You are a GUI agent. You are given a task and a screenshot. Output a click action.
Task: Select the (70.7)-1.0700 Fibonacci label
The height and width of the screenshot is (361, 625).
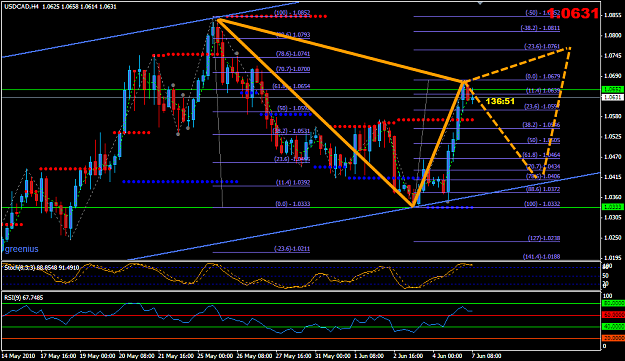293,69
